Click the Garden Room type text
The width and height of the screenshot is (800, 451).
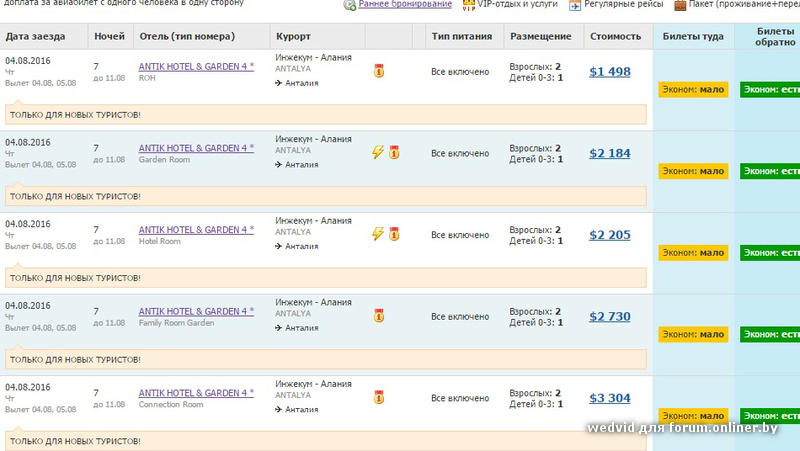(x=164, y=160)
